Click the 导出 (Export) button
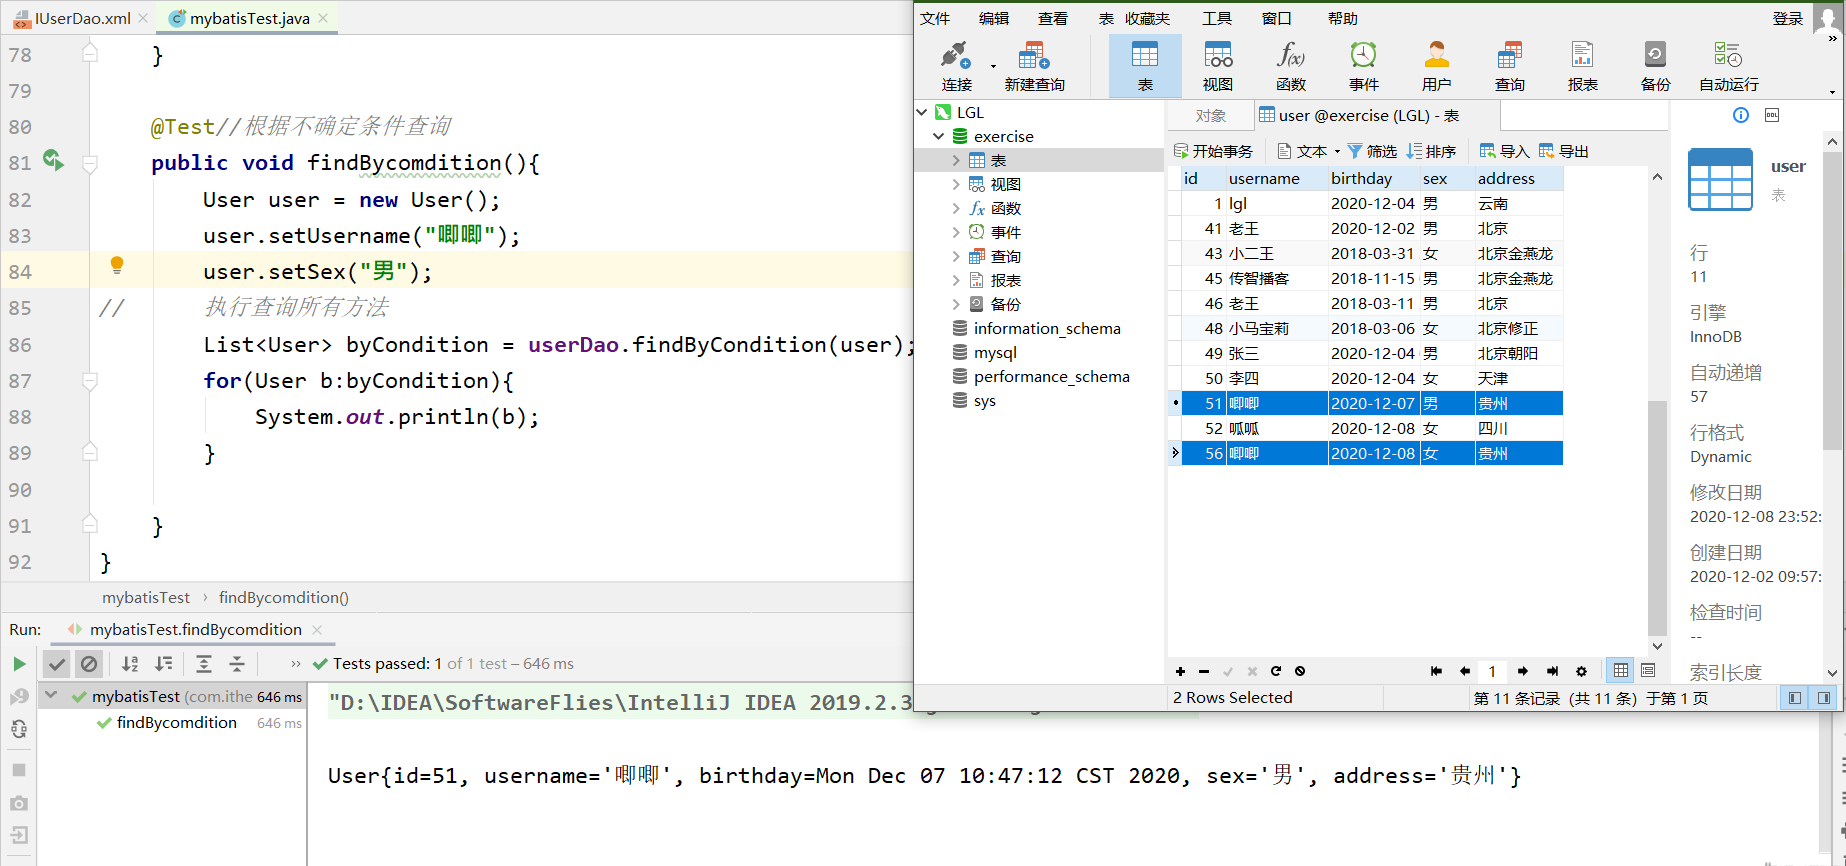 coord(1564,151)
